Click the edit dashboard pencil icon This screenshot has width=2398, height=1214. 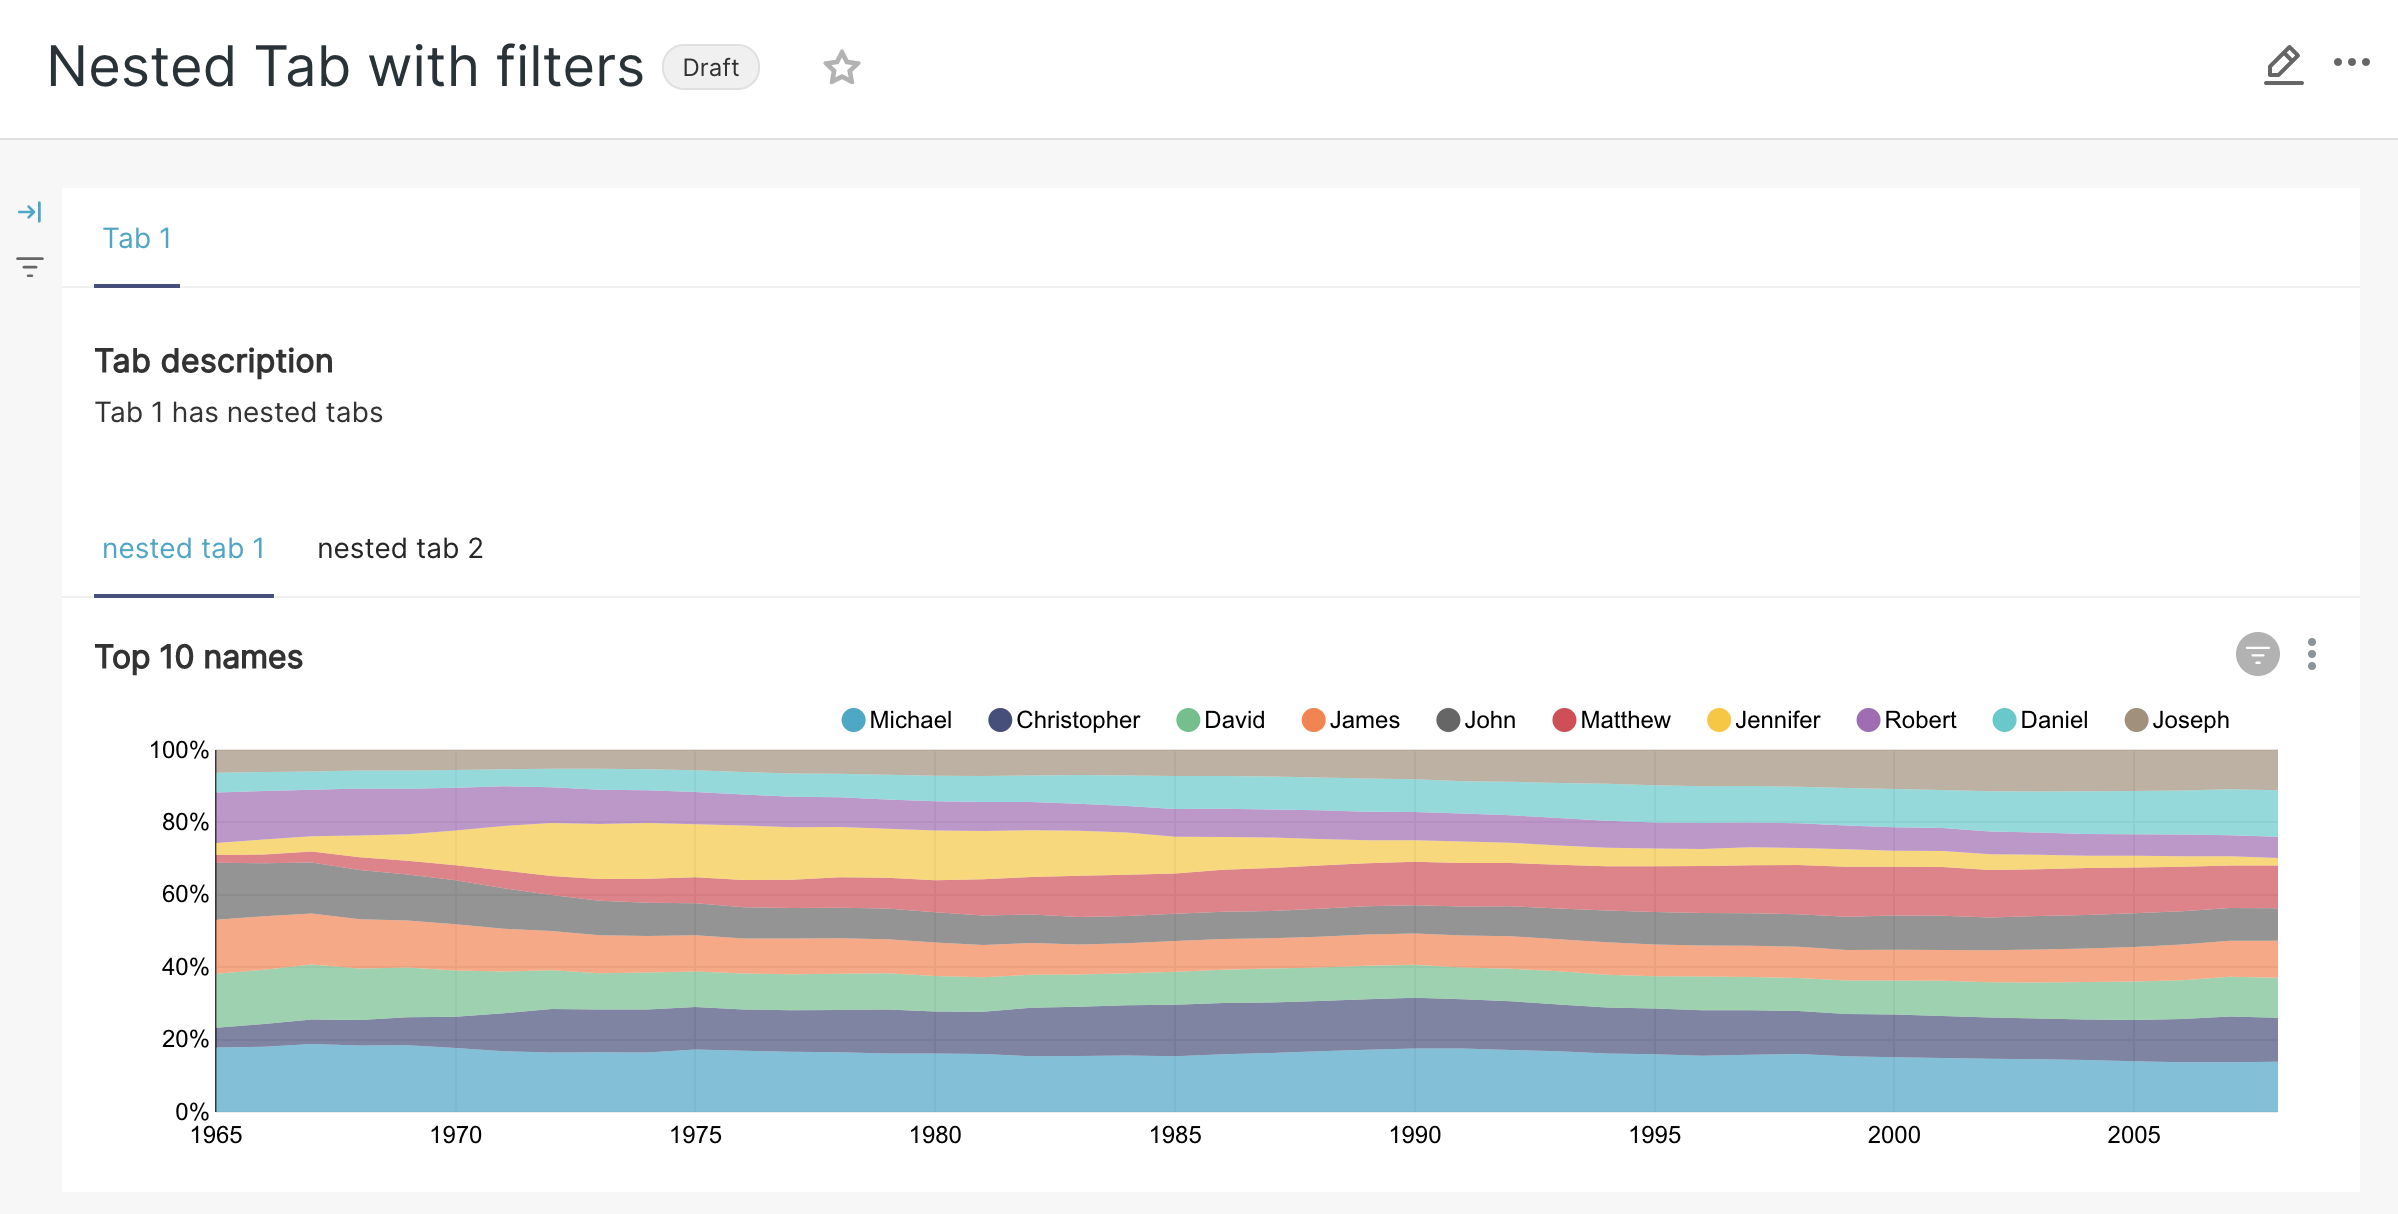pyautogui.click(x=2283, y=65)
